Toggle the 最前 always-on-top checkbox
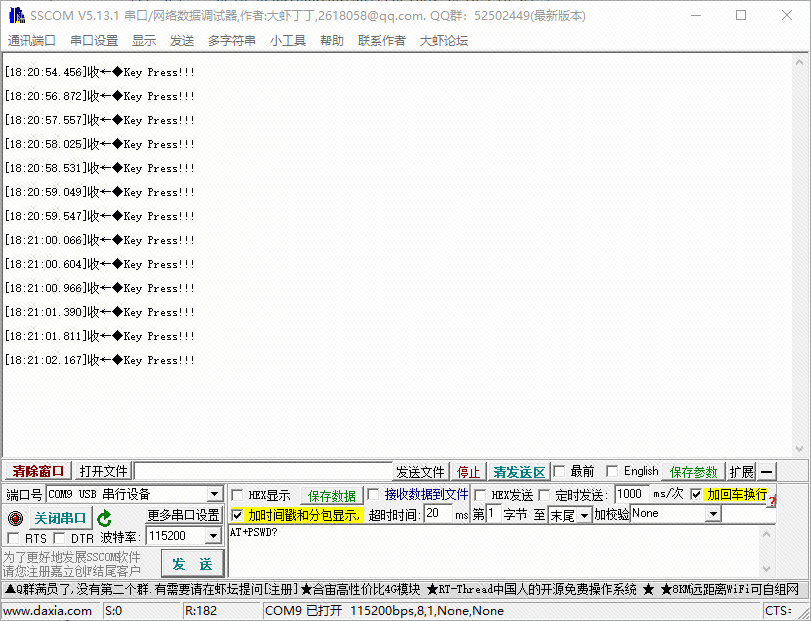Image resolution: width=811 pixels, height=621 pixels. click(x=559, y=471)
